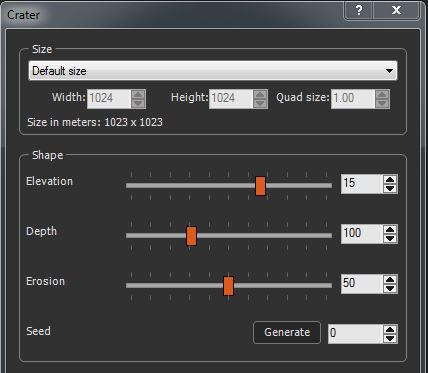Click the Erosion label

click(x=45, y=281)
